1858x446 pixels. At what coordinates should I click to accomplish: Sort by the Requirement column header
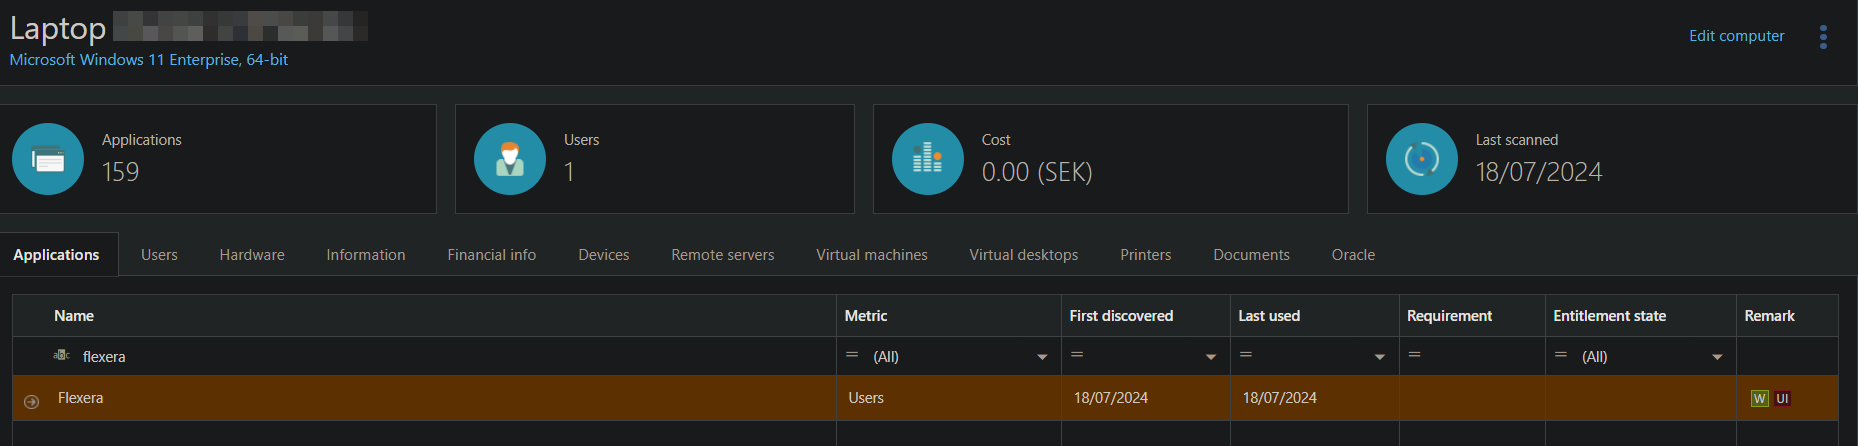[1449, 316]
